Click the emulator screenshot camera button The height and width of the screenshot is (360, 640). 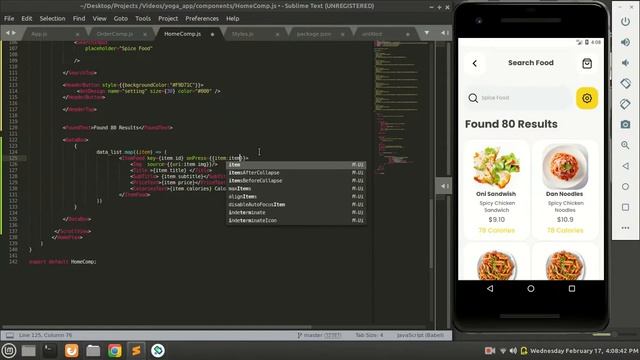point(625,124)
